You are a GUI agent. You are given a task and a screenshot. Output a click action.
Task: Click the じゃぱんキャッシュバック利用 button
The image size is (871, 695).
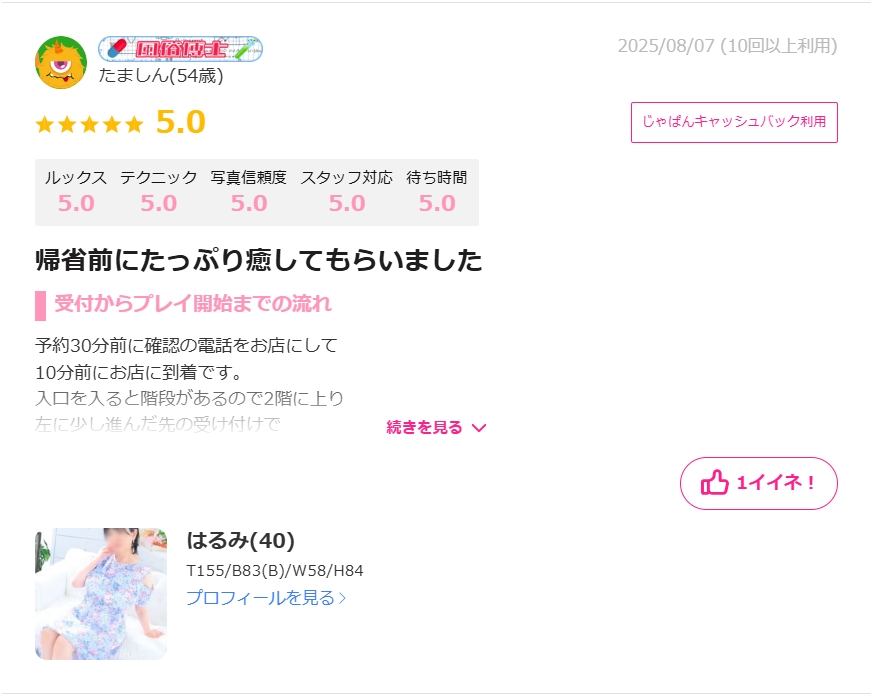tap(734, 122)
